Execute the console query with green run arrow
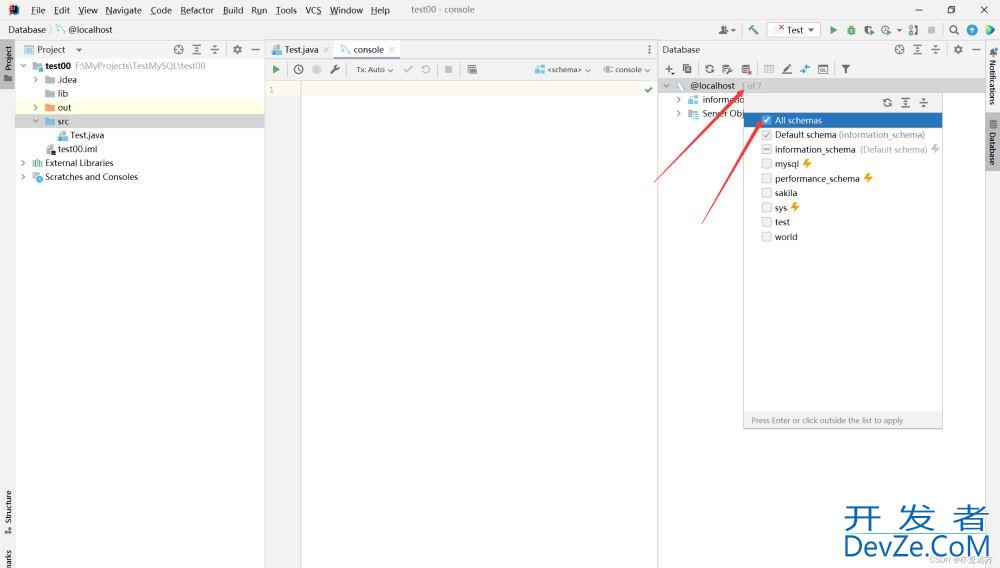This screenshot has width=1000, height=568. pos(276,69)
